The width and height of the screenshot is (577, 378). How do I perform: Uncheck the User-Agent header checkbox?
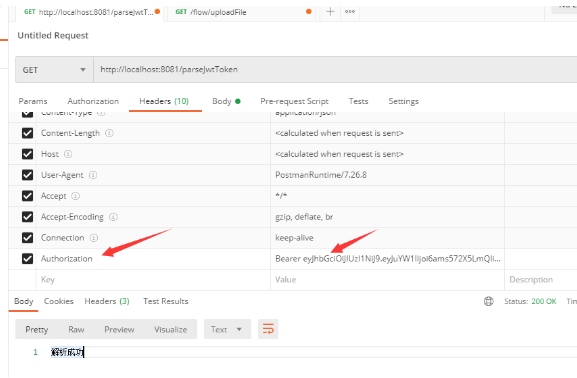point(28,175)
